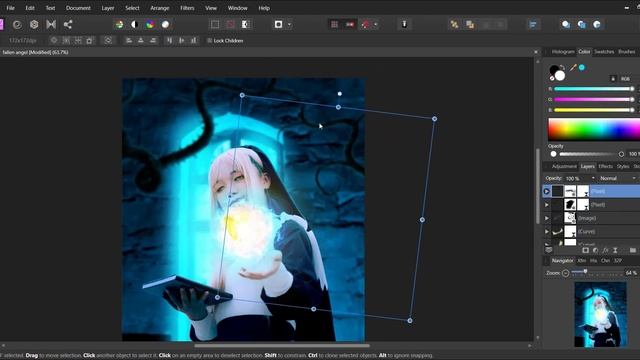
Task: Open the File menu
Action: click(x=10, y=8)
